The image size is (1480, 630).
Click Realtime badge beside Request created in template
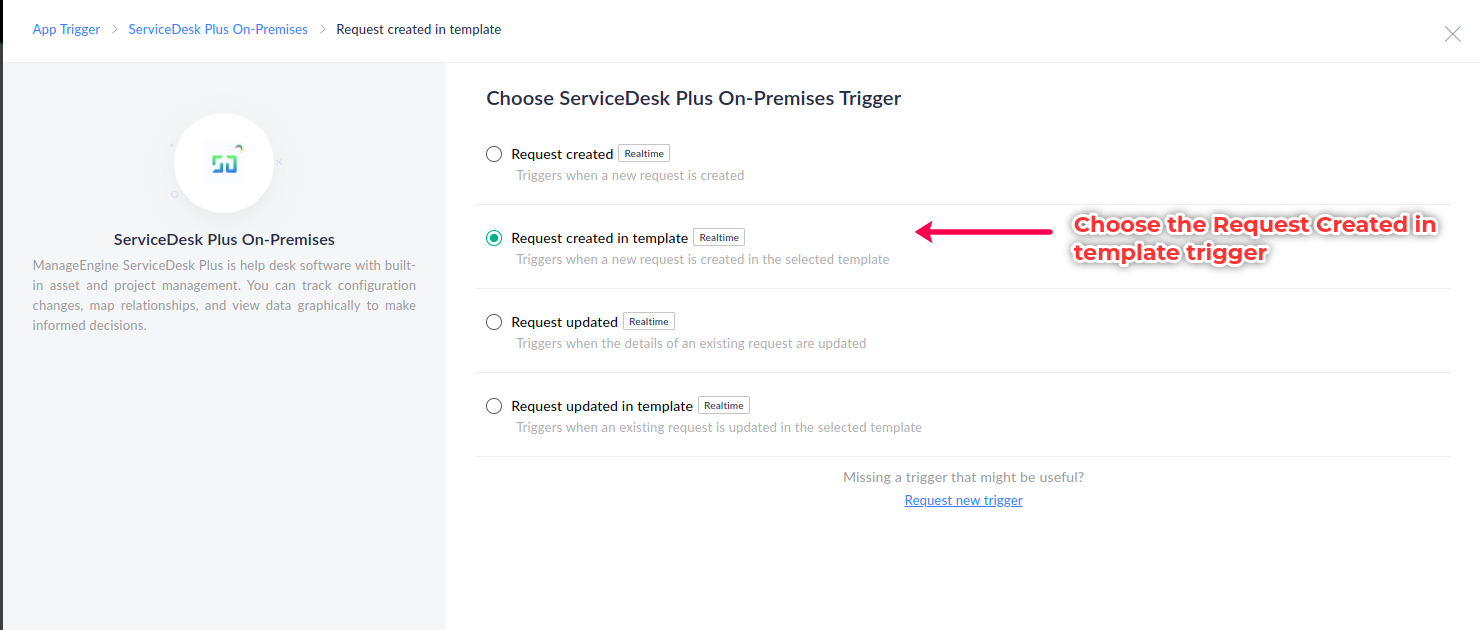[x=718, y=237]
